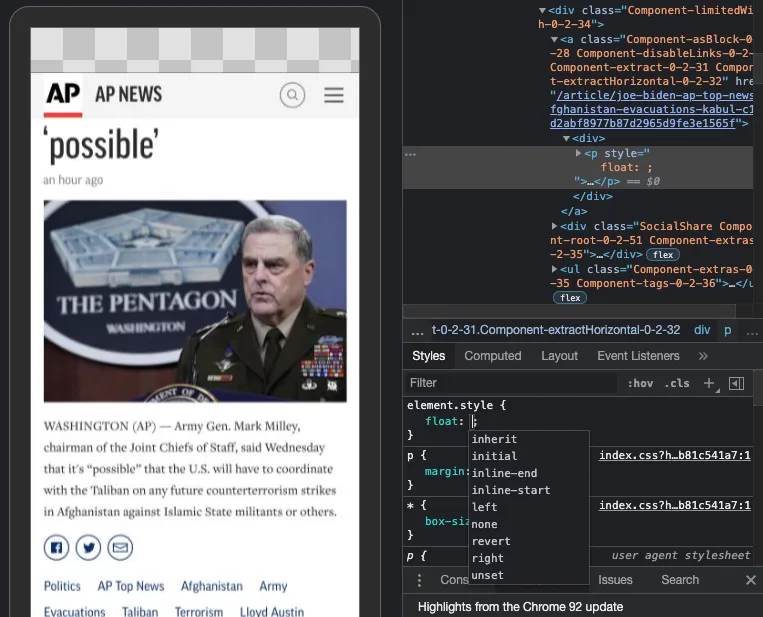
Task: Open the Issues drawer tab
Action: coord(615,580)
